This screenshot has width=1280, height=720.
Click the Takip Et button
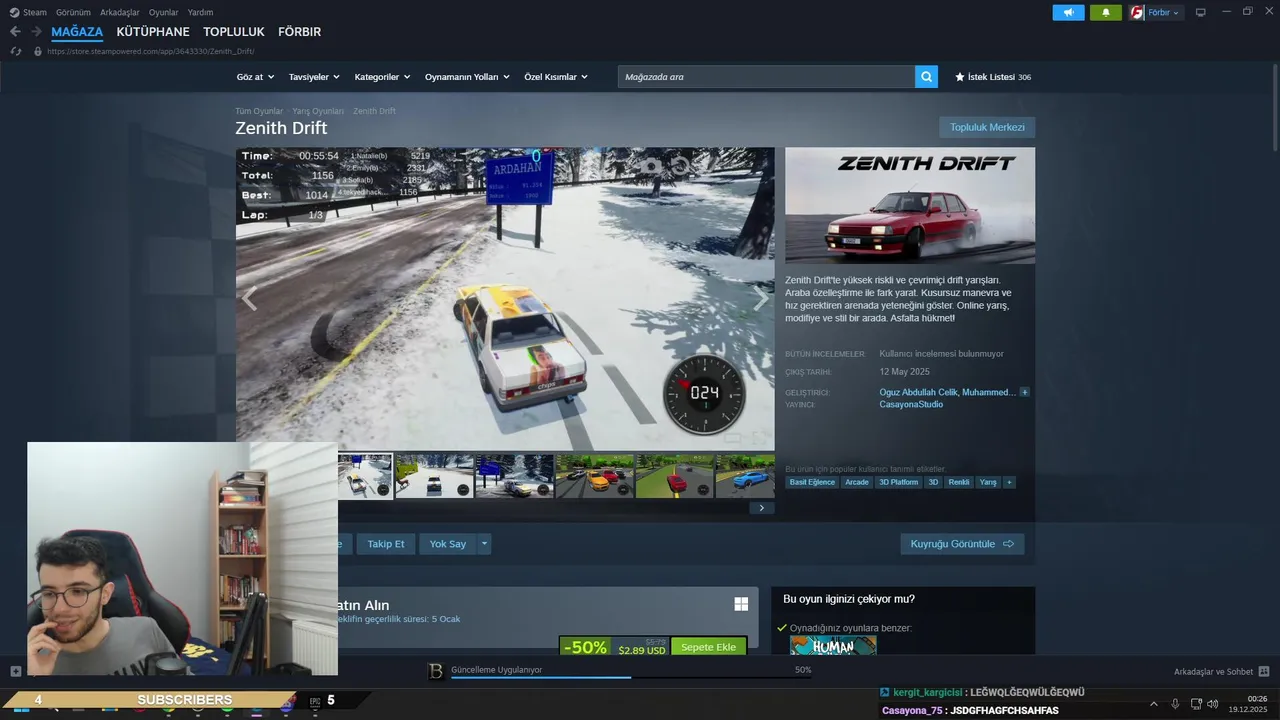(386, 544)
